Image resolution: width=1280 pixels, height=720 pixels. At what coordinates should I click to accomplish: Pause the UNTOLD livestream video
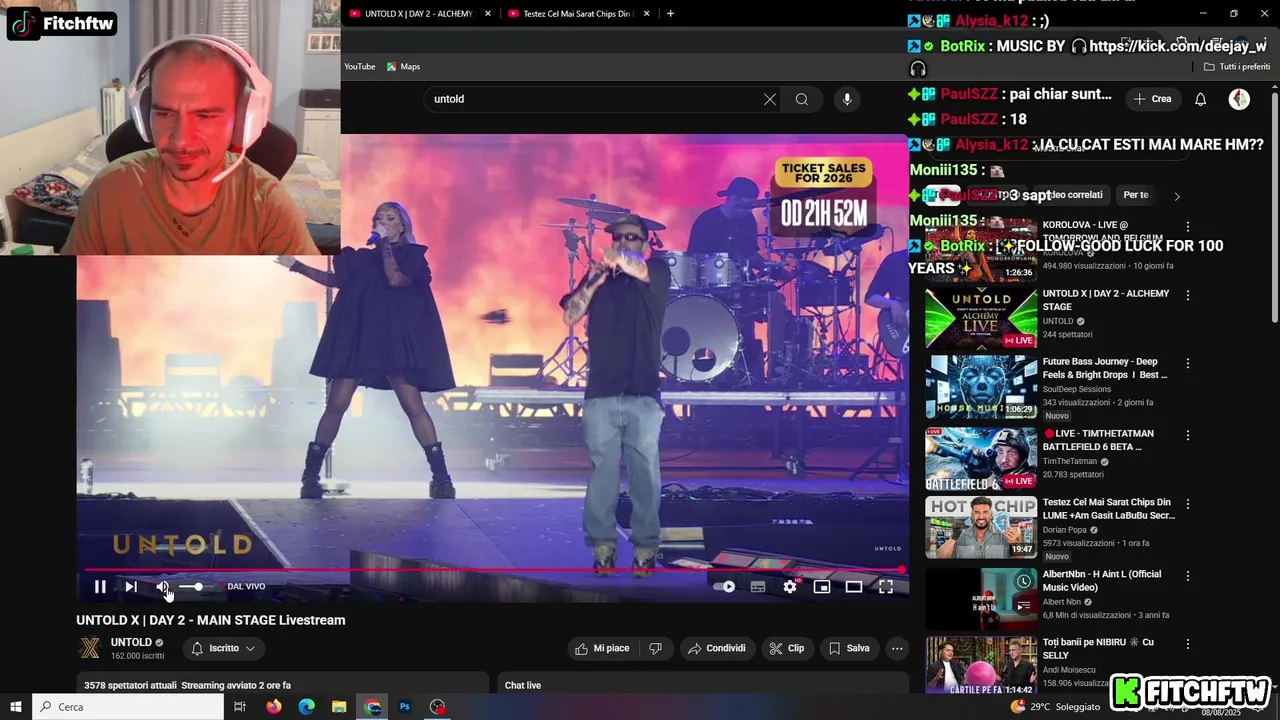click(x=100, y=587)
